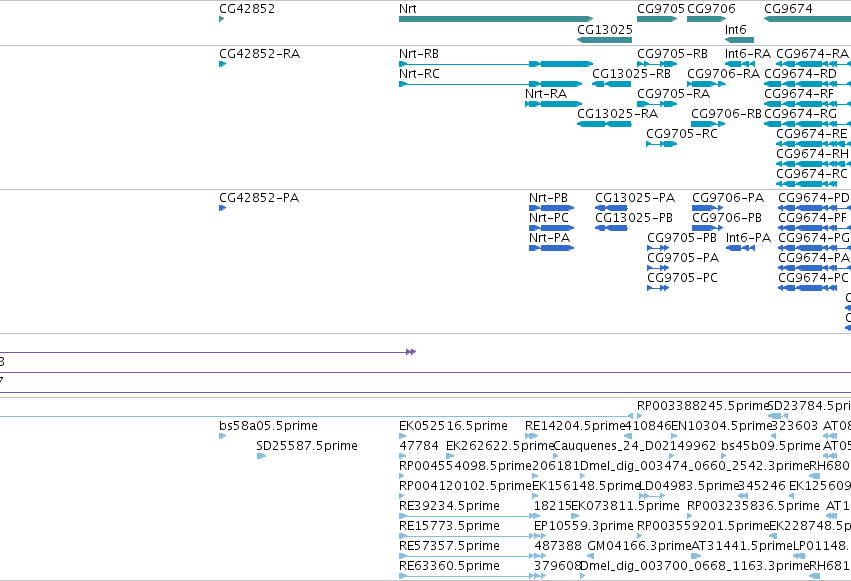Select the Nrt-PA protein feature
The height and width of the screenshot is (581, 851).
click(551, 248)
